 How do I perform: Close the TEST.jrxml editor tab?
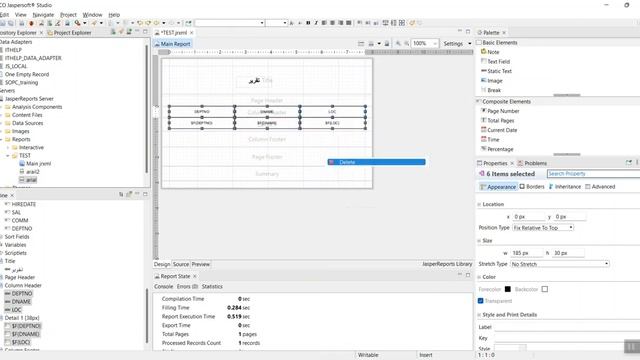click(192, 33)
